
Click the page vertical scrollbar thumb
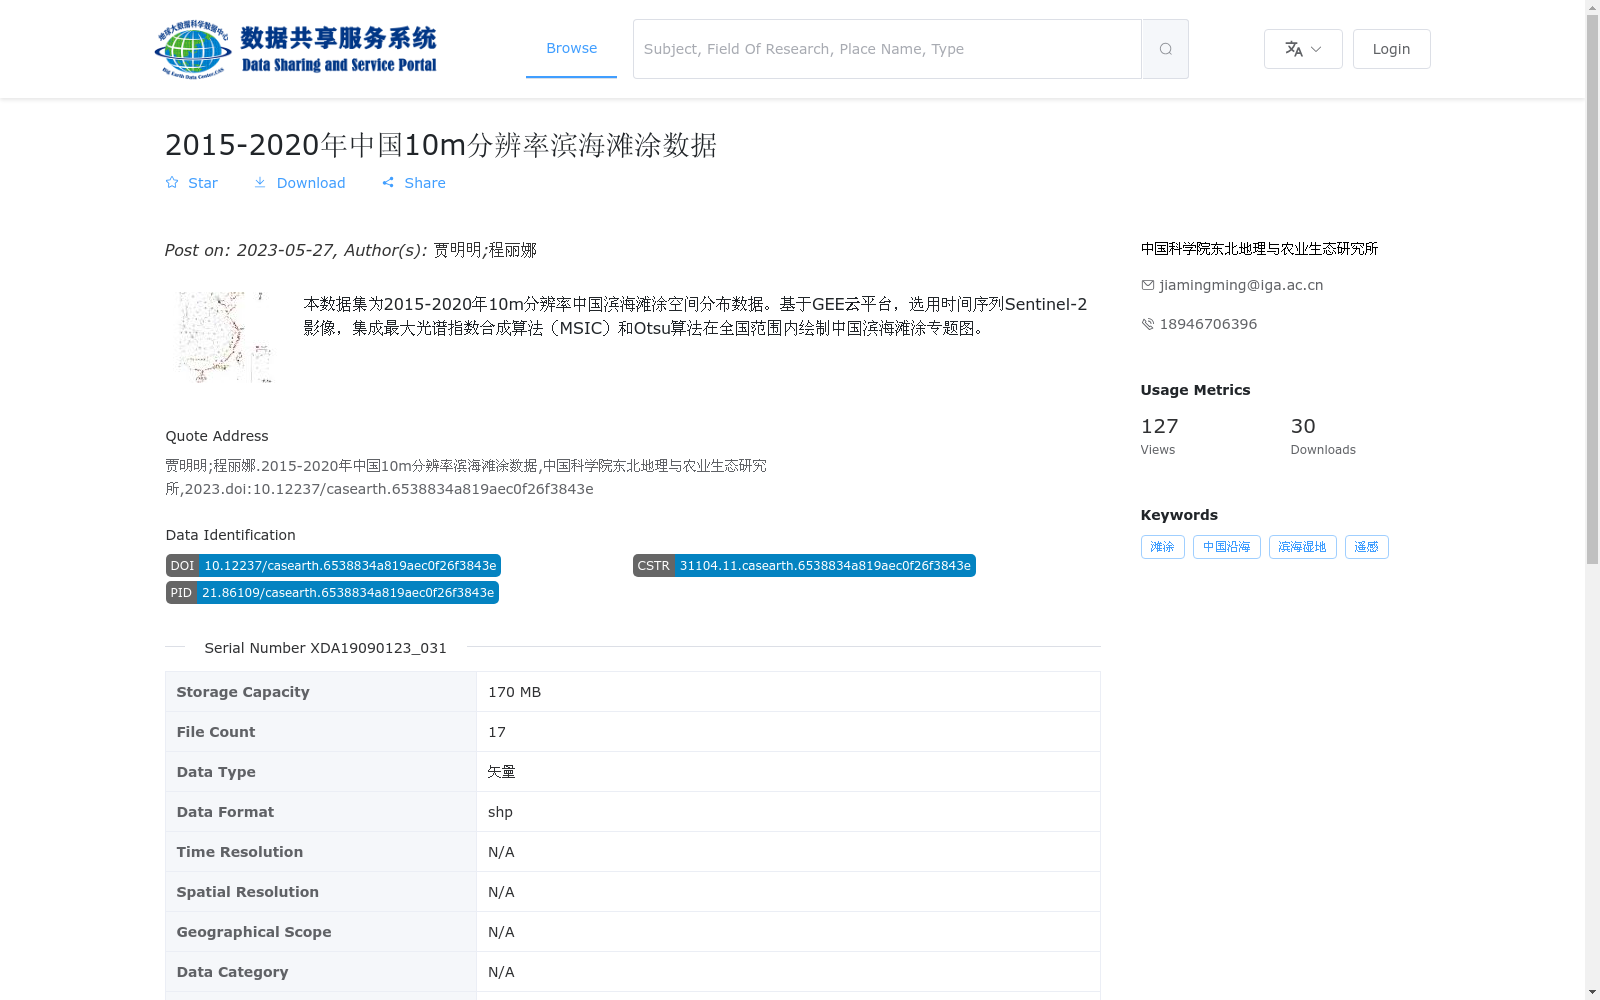tap(1592, 290)
